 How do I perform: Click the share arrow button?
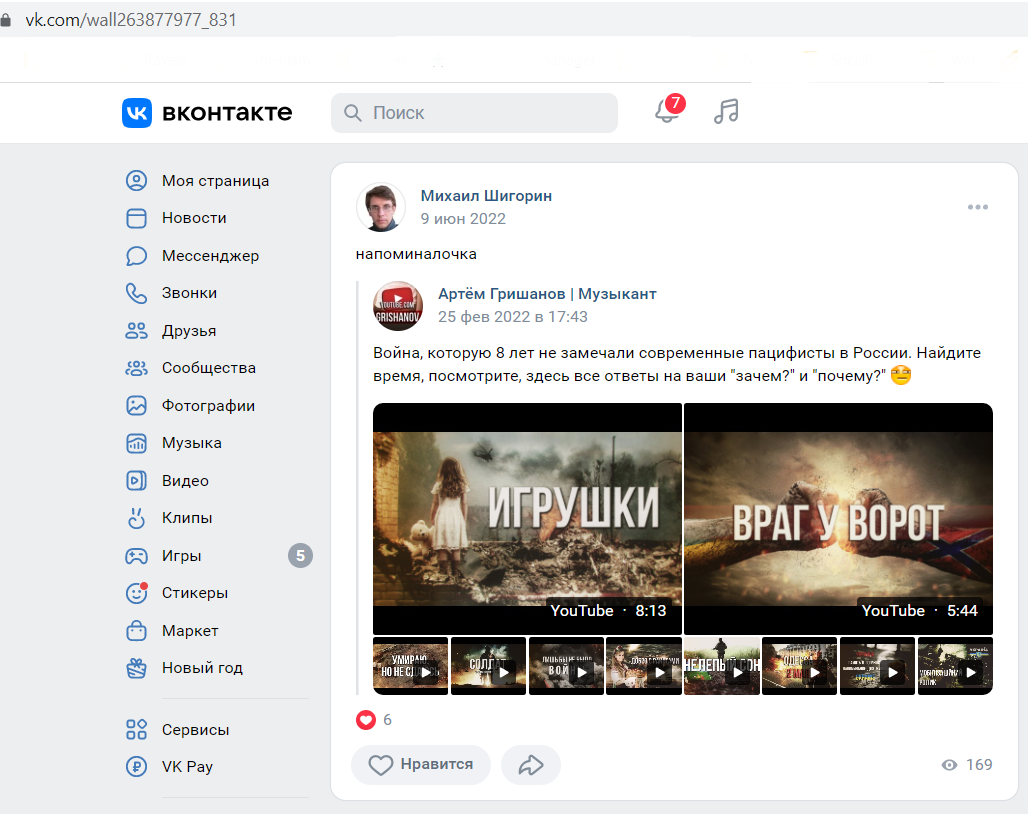point(531,765)
